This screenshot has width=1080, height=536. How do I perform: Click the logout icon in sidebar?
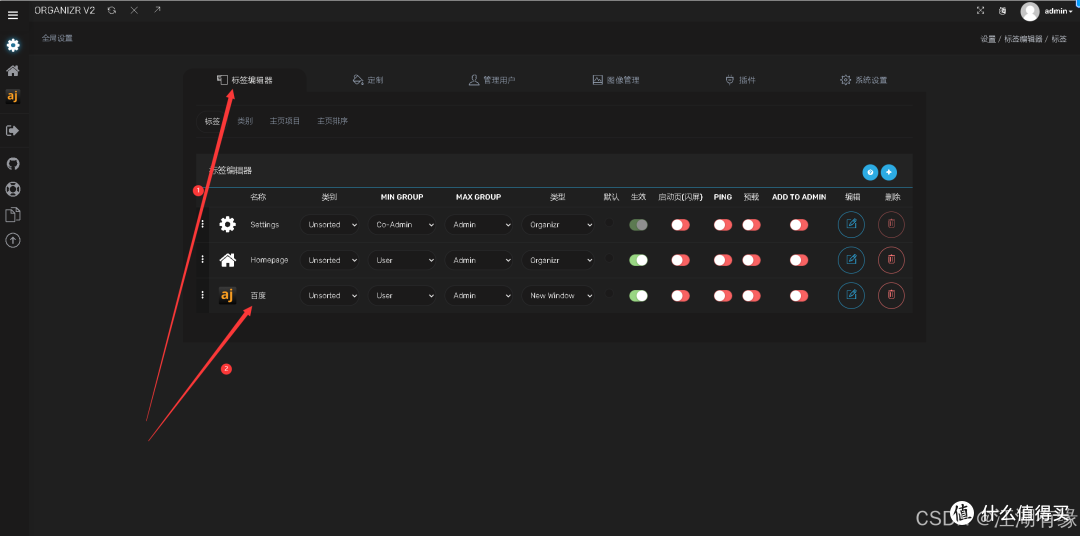(x=12, y=130)
